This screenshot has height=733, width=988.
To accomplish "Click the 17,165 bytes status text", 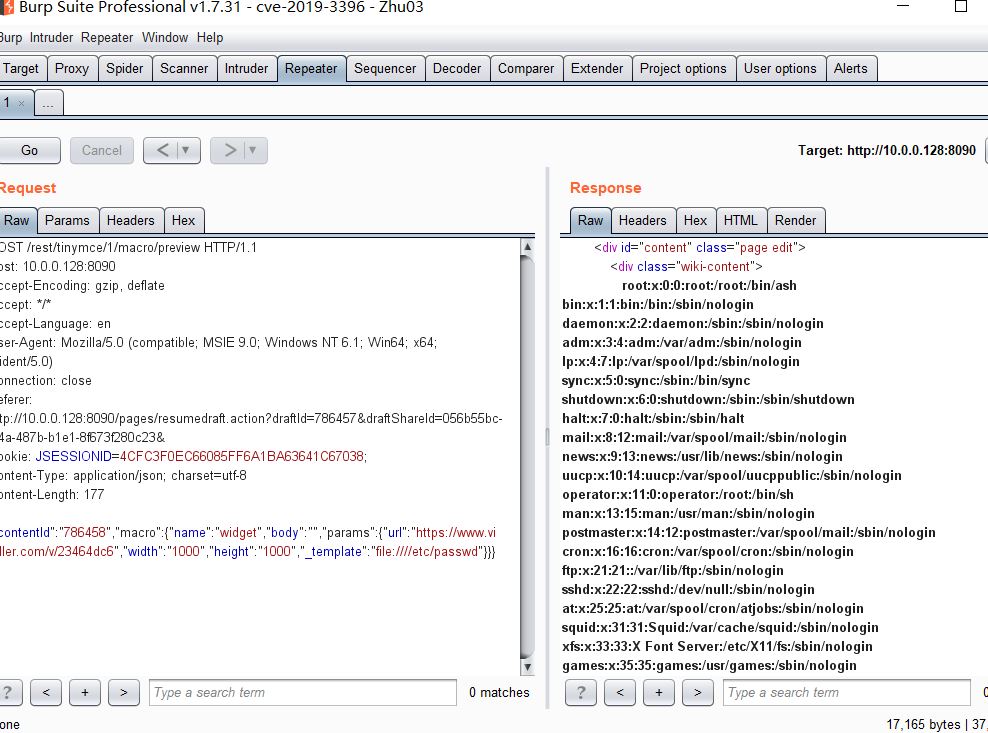I will (x=923, y=725).
